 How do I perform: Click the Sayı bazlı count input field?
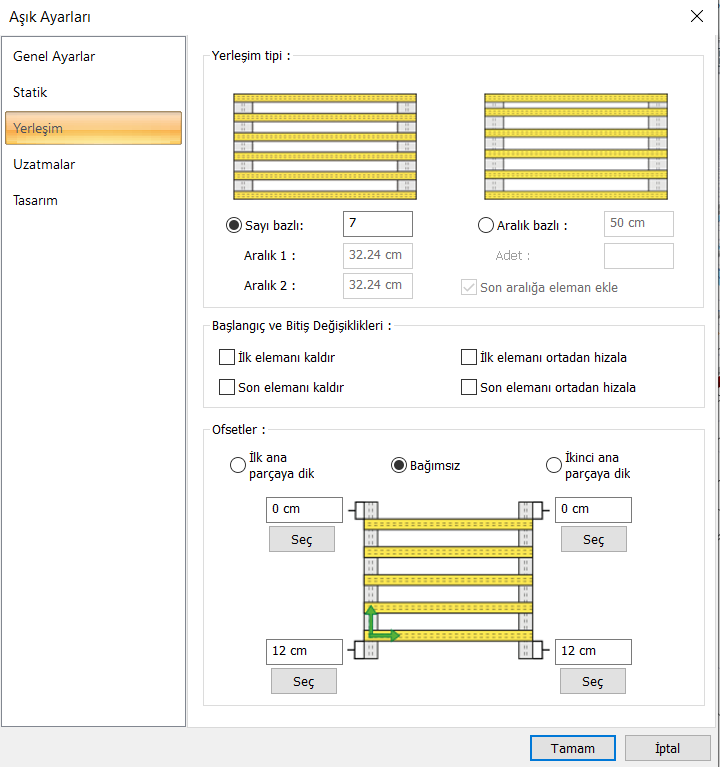click(377, 224)
